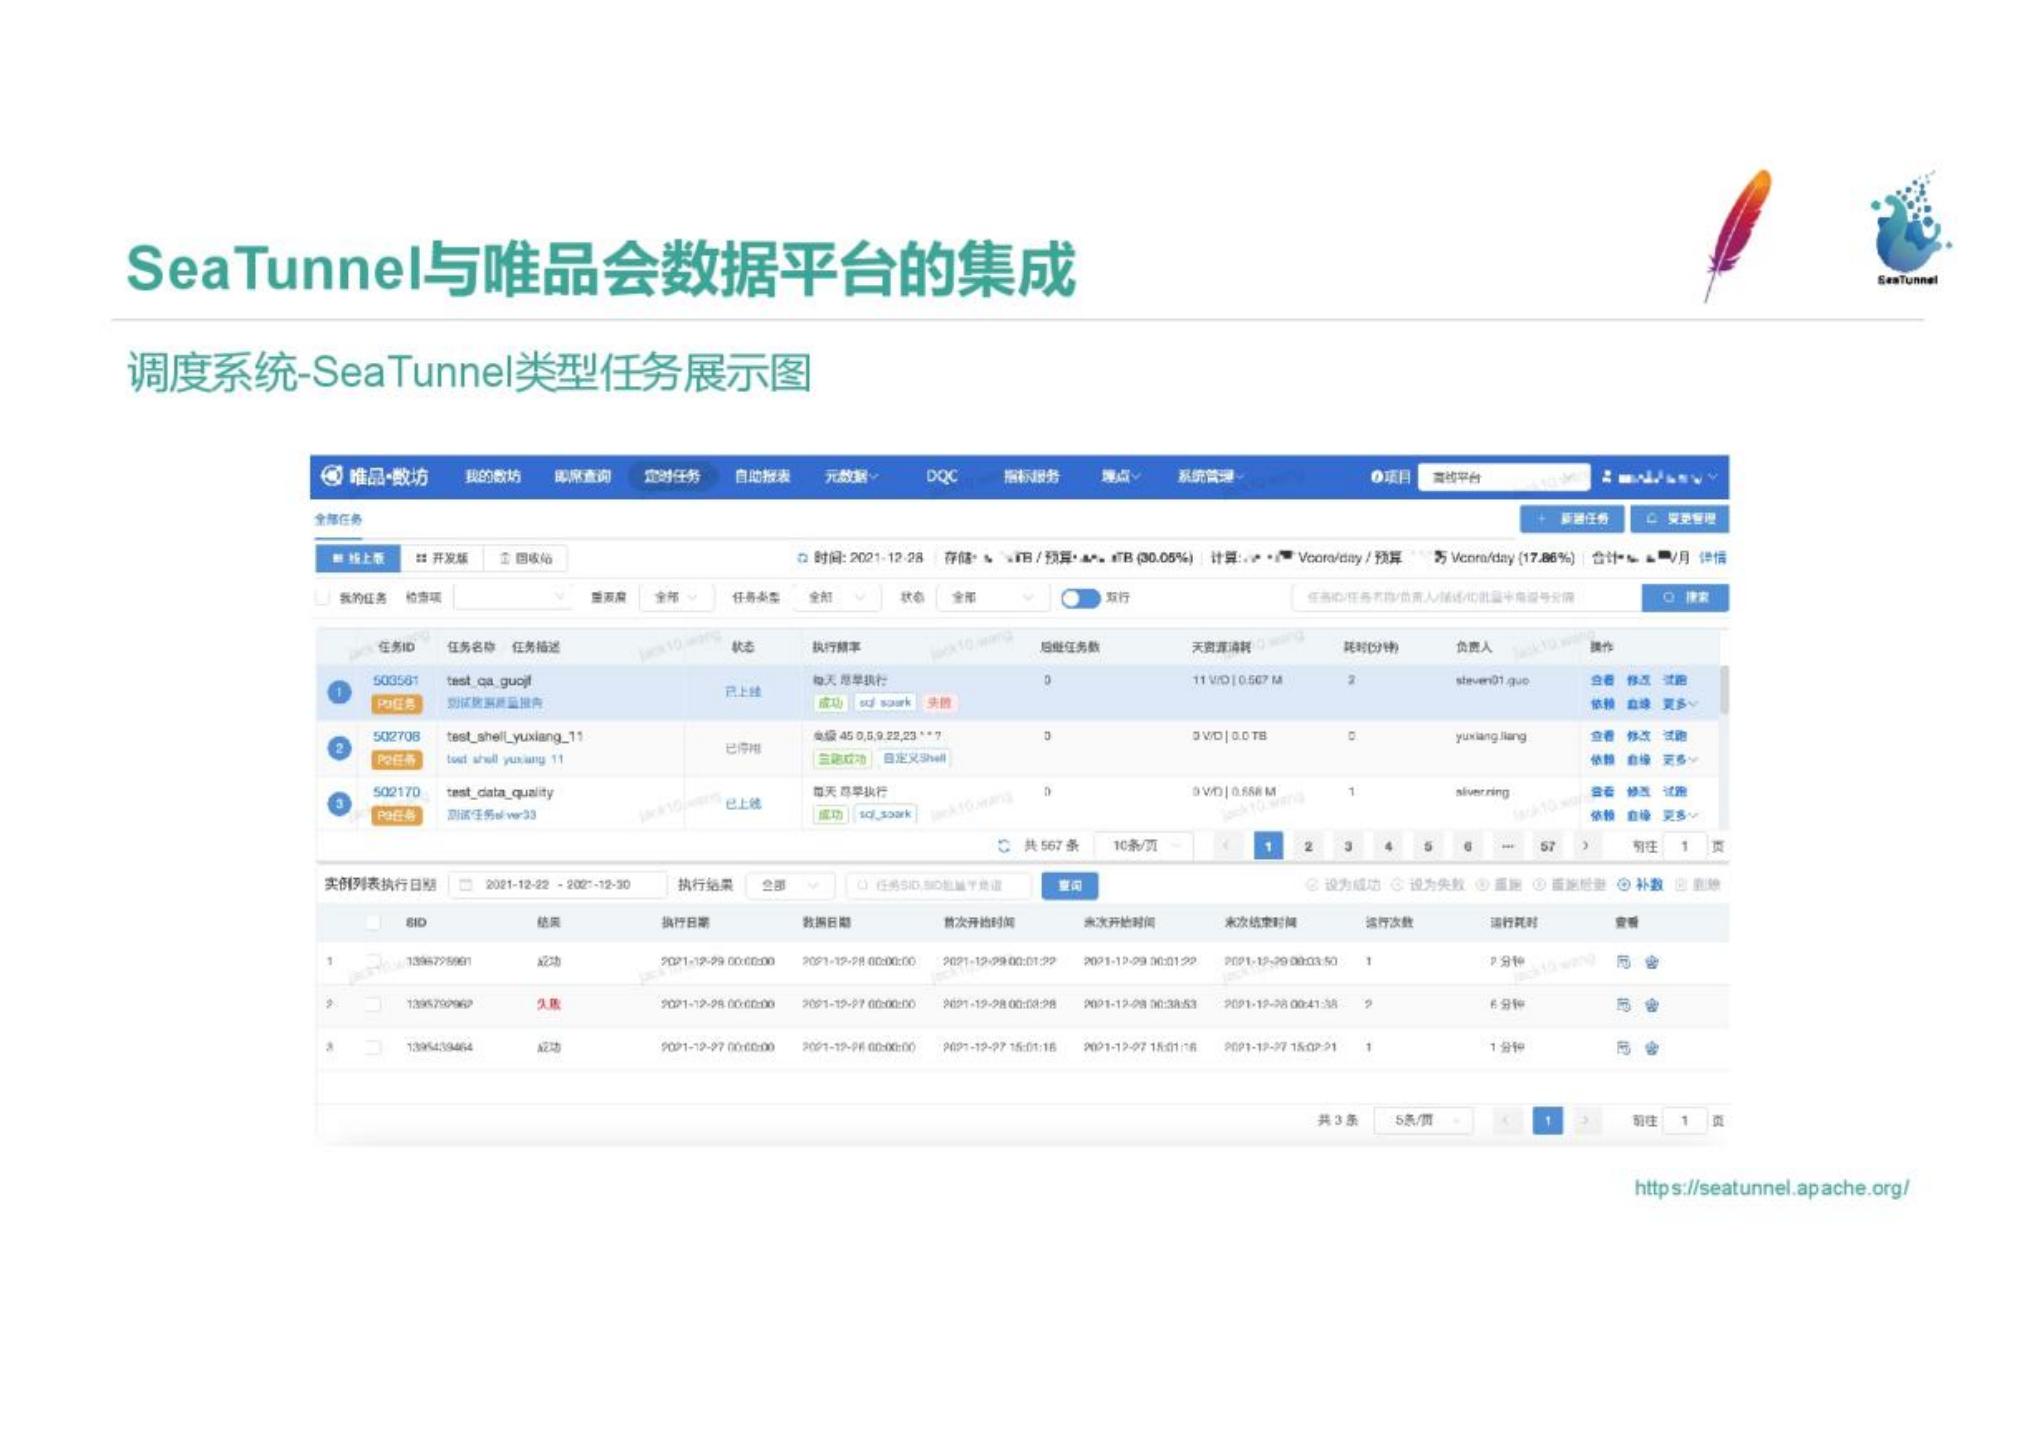Click the user avatar icon in top bar

click(x=1607, y=477)
